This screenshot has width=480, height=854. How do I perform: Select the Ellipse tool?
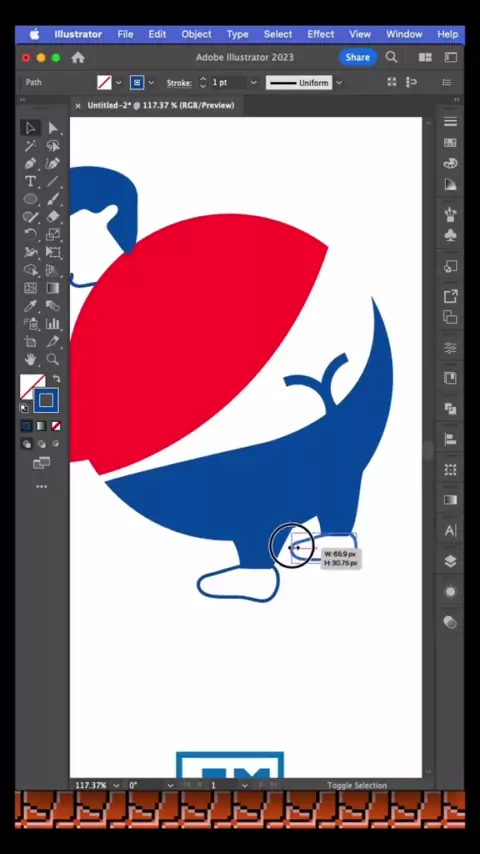31,199
